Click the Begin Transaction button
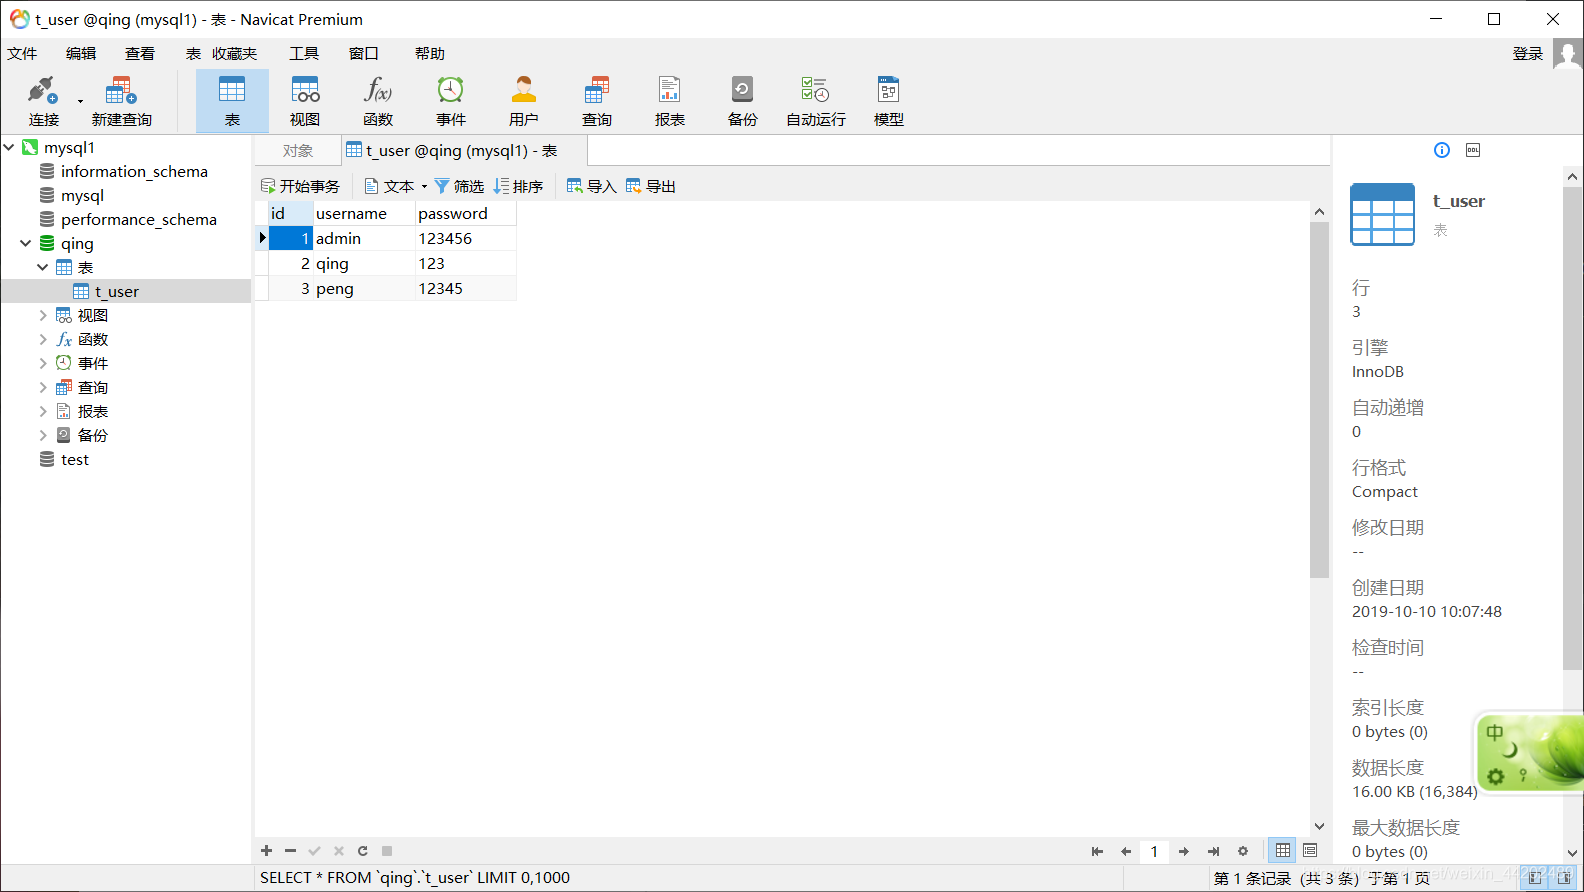This screenshot has width=1584, height=892. (x=300, y=186)
